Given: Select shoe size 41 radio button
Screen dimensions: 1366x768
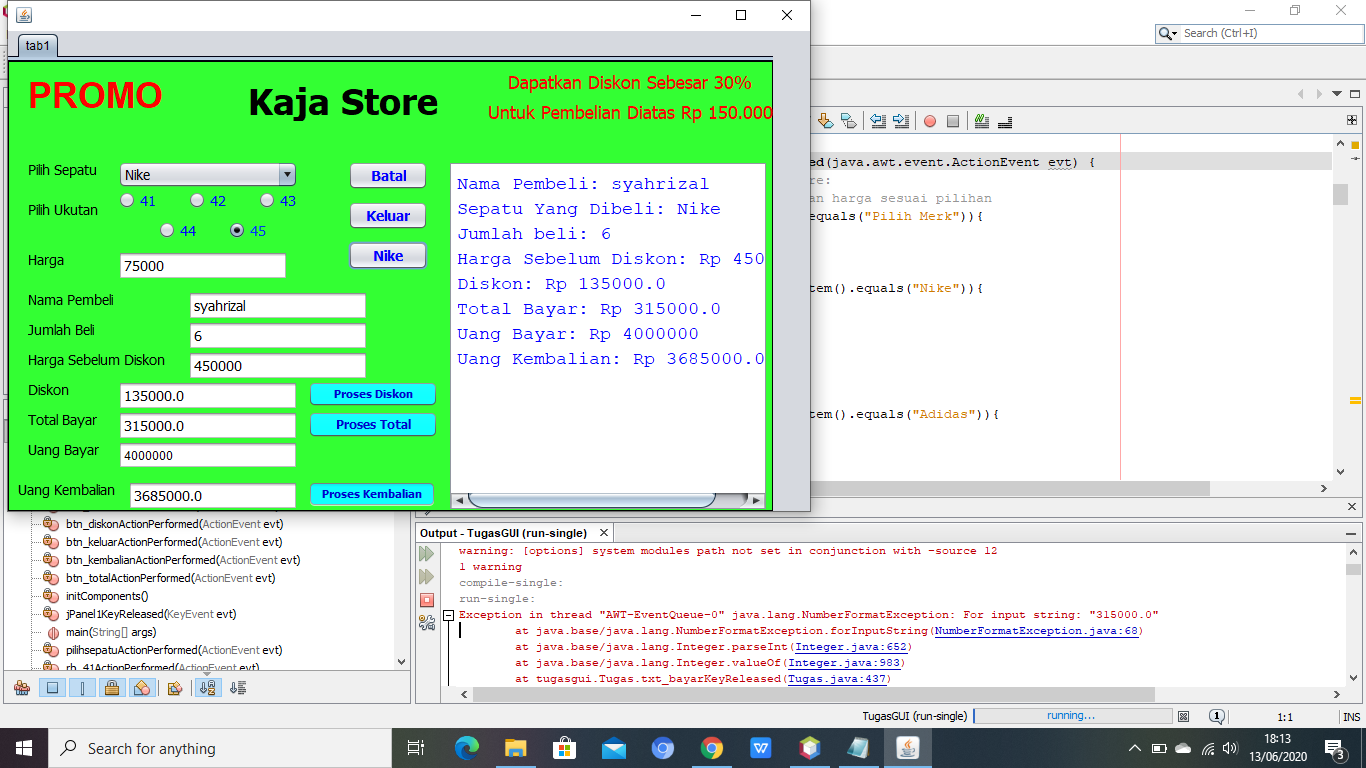Looking at the screenshot, I should click(x=127, y=200).
